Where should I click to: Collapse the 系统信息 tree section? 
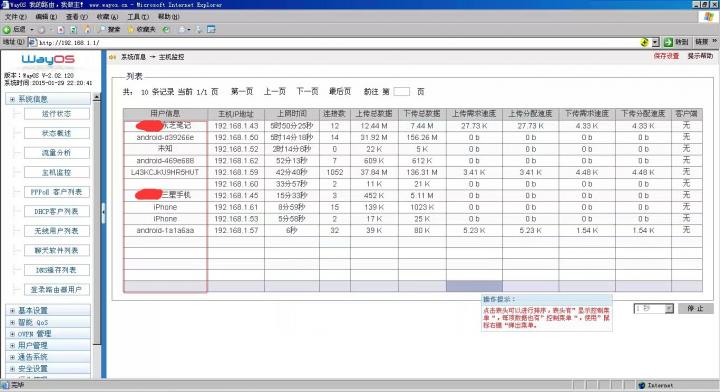coord(12,99)
